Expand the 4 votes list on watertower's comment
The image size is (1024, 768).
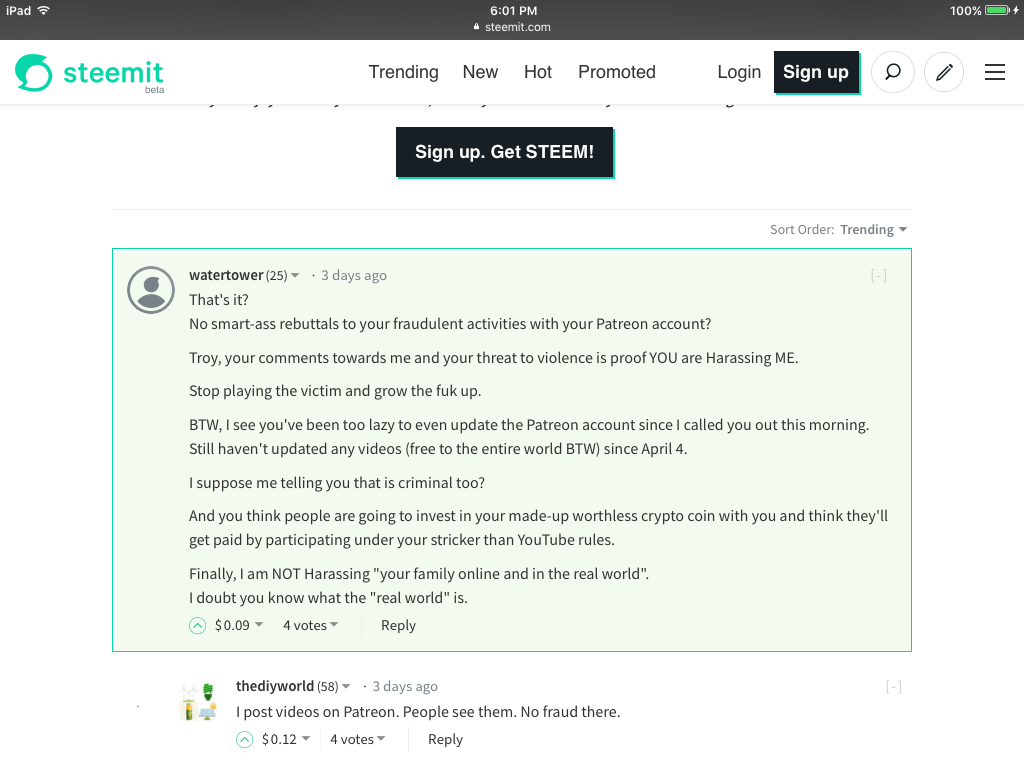click(310, 626)
